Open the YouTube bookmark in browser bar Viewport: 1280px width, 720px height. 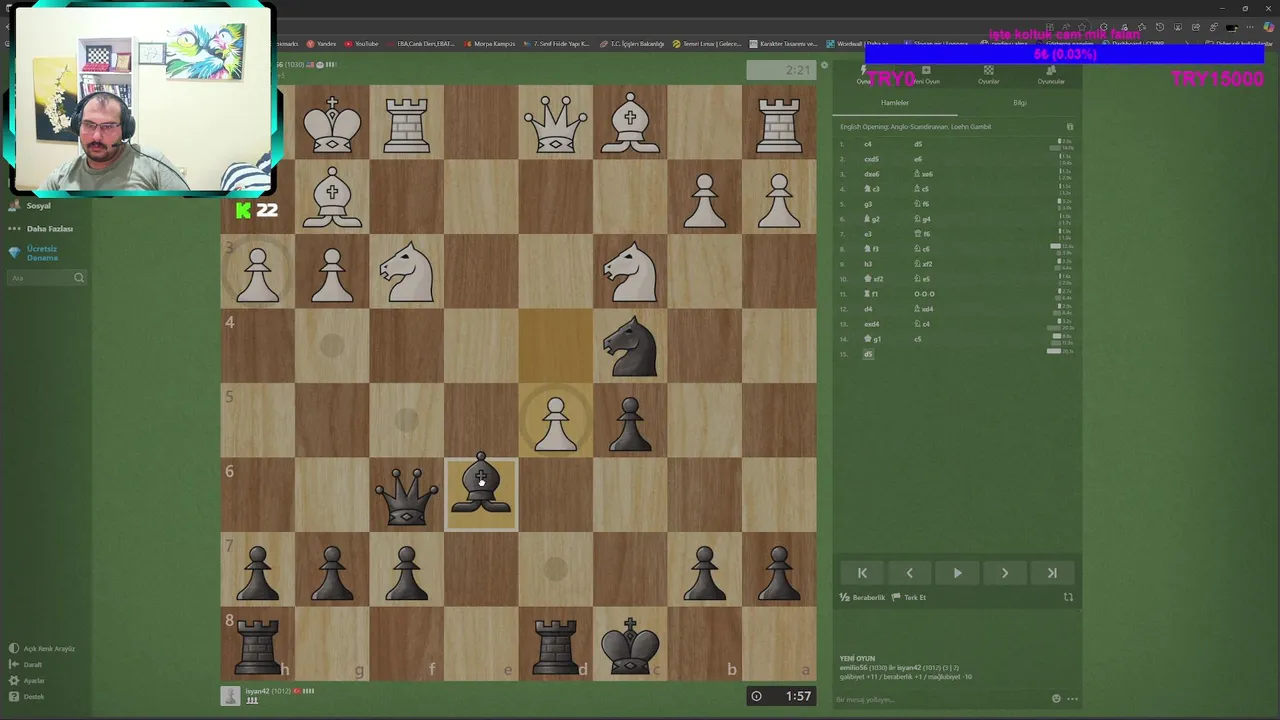click(362, 44)
